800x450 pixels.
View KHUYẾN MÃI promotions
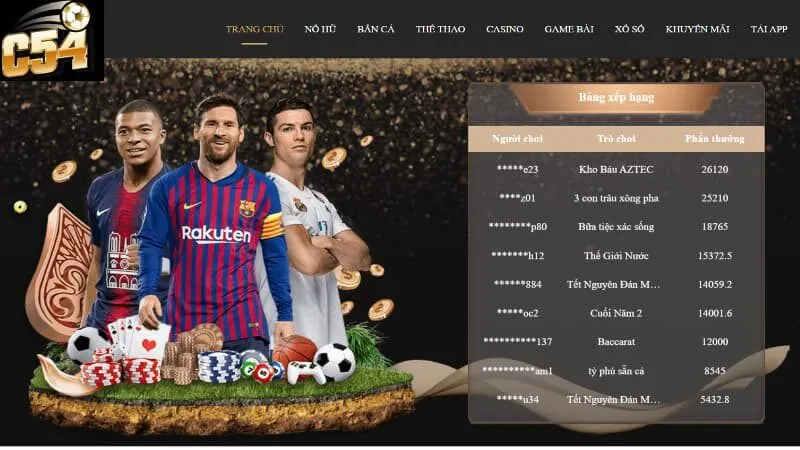697,29
